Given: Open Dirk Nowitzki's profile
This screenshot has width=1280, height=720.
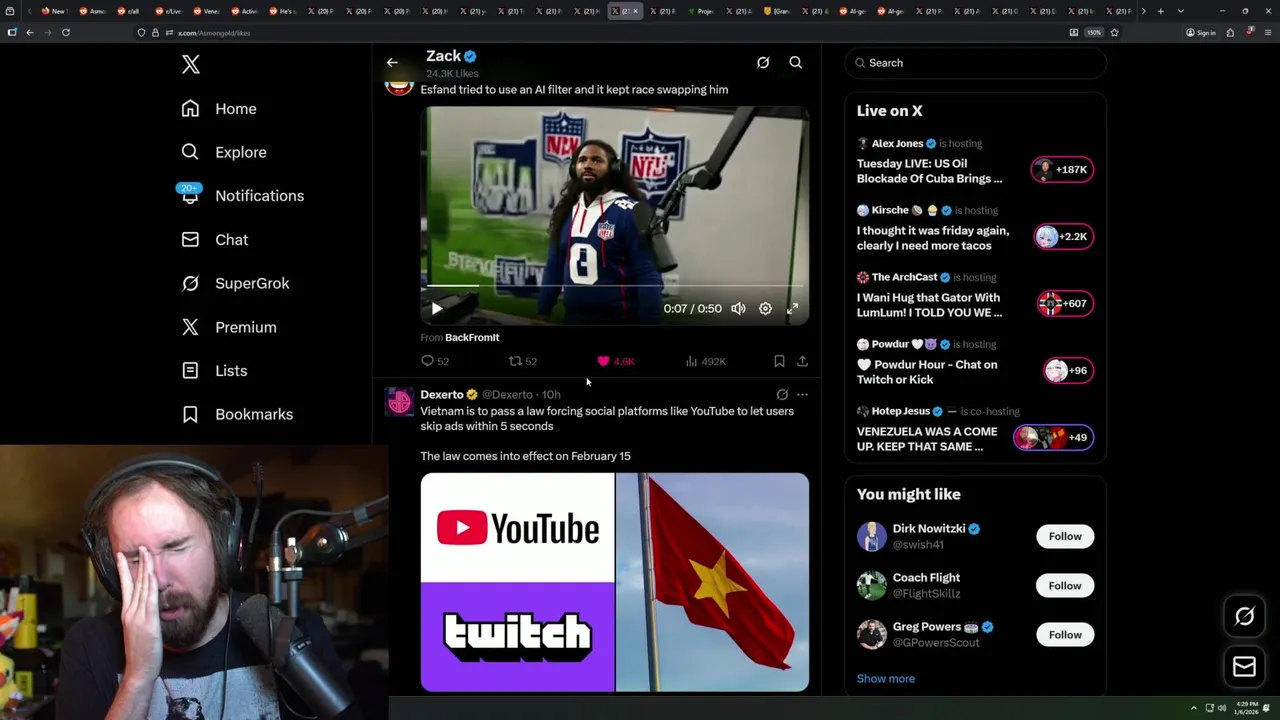Looking at the screenshot, I should [928, 529].
